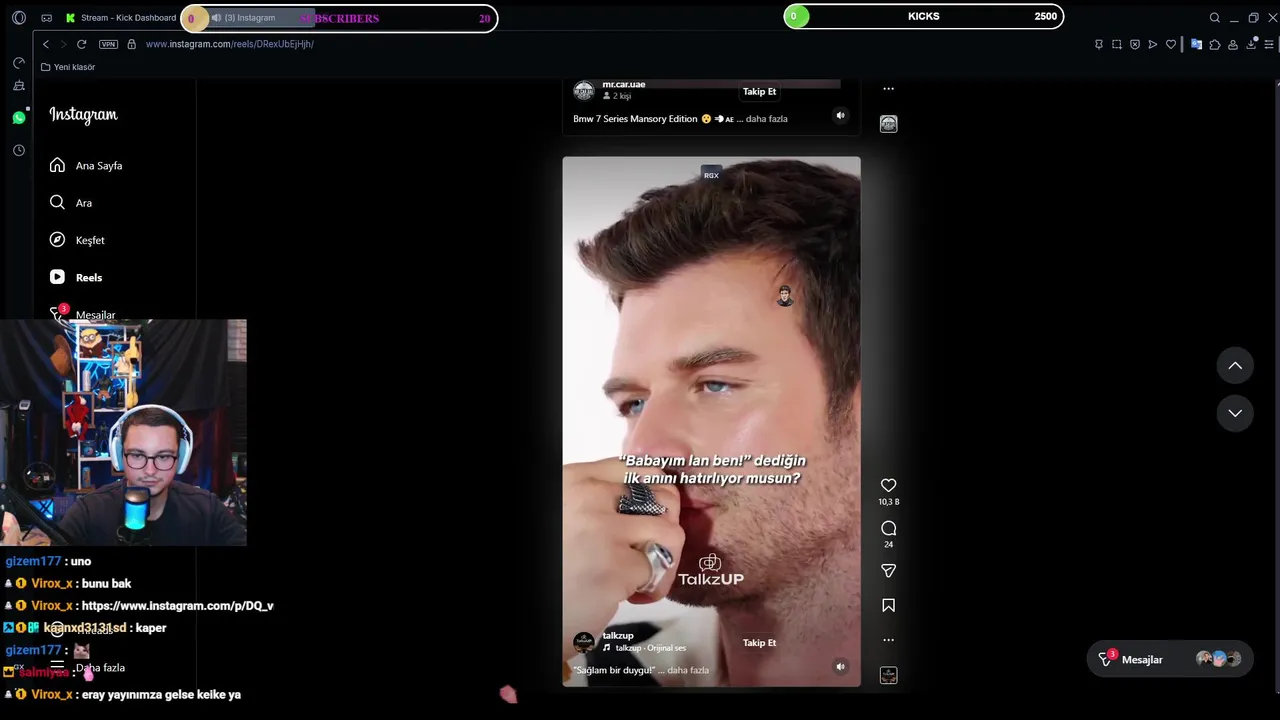1280x720 pixels.
Task: Focus the instagram.com/reels address field
Action: click(x=230, y=44)
